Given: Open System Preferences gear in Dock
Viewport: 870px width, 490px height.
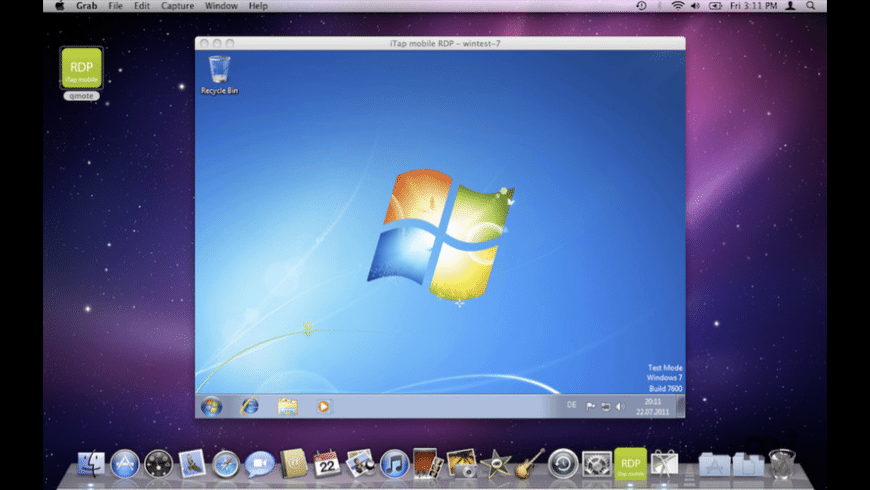Looking at the screenshot, I should click(x=596, y=463).
